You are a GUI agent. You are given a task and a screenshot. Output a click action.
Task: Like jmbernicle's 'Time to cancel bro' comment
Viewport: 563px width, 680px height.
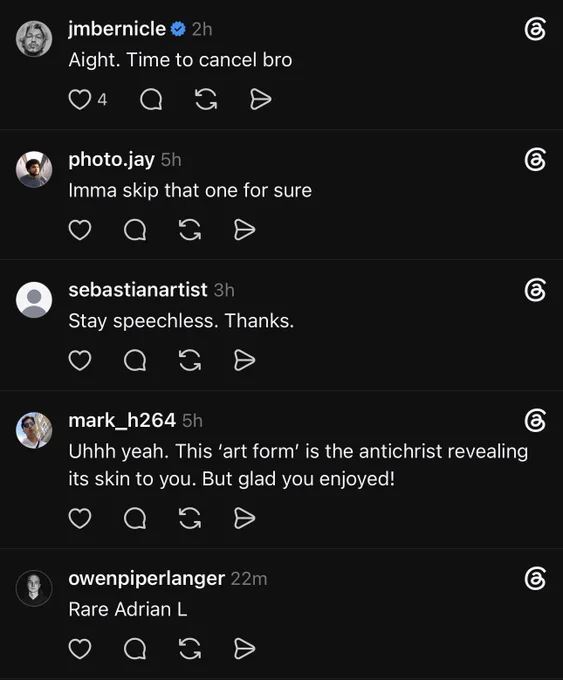pos(80,99)
